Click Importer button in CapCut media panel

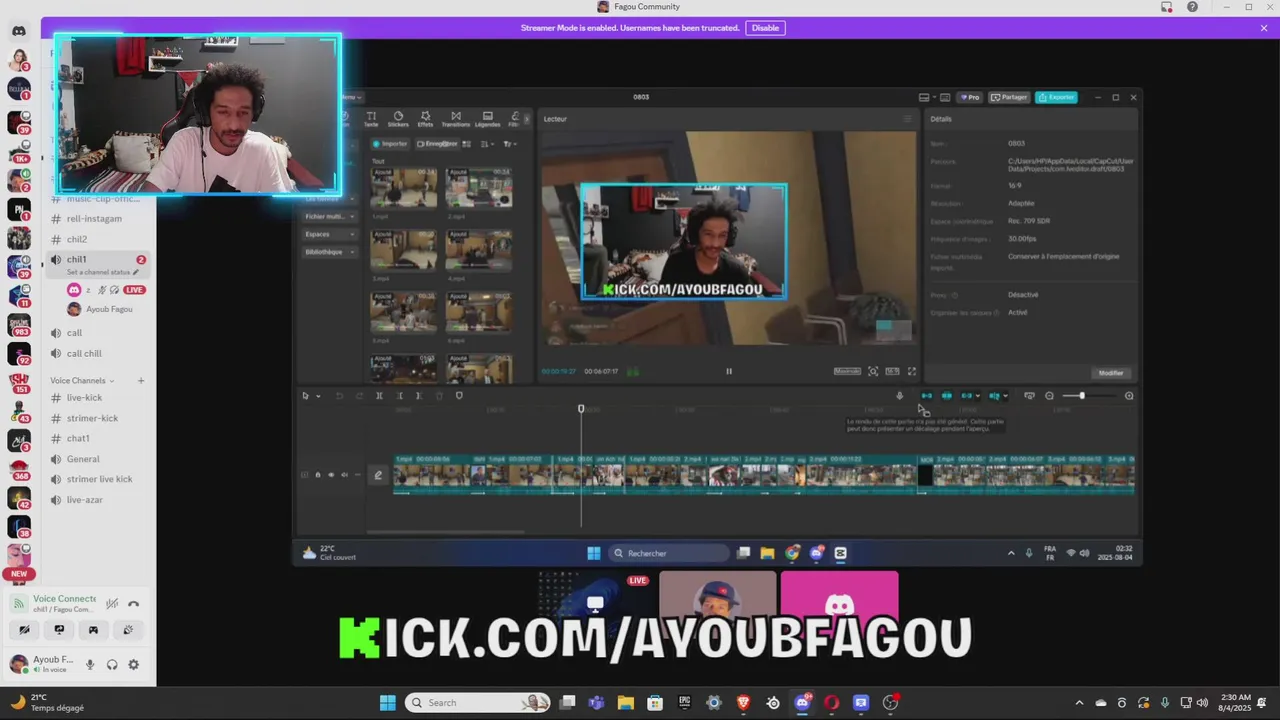(391, 144)
